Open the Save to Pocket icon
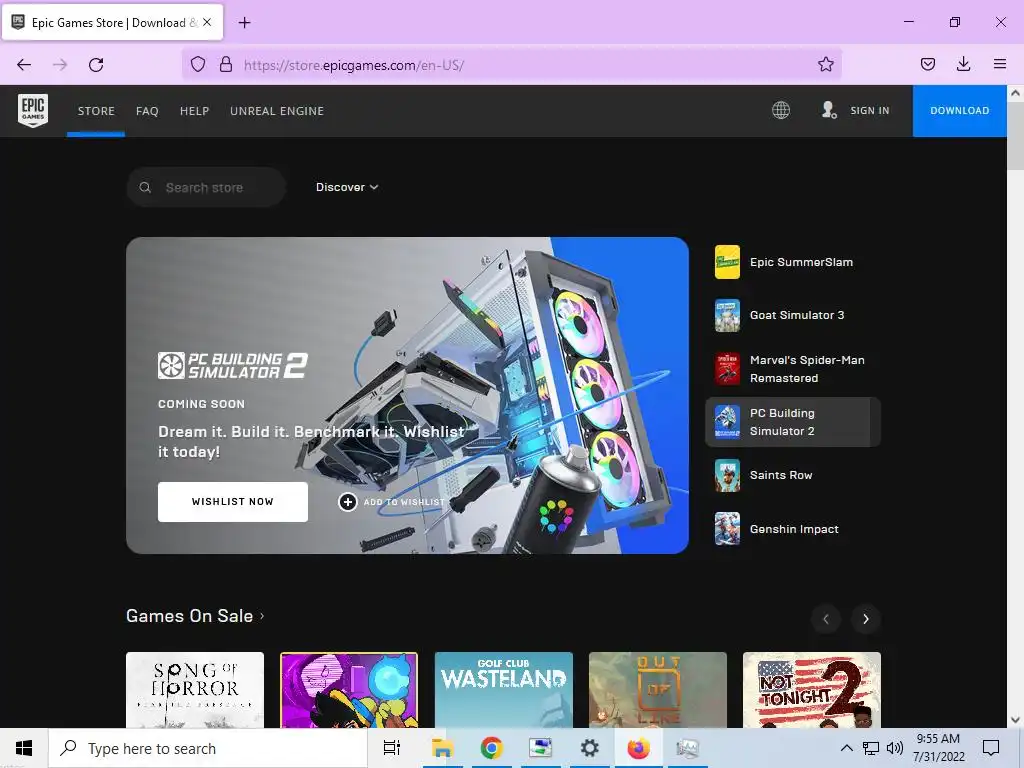 [x=927, y=64]
